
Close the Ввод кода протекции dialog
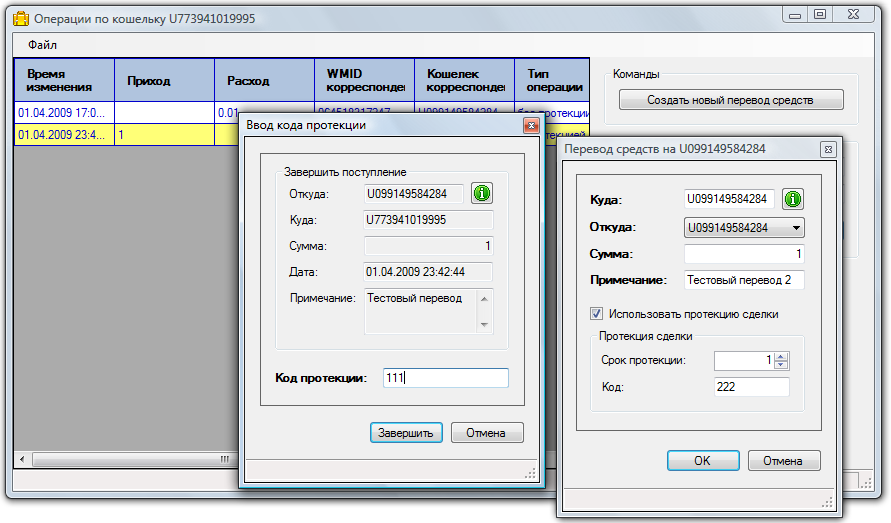531,125
